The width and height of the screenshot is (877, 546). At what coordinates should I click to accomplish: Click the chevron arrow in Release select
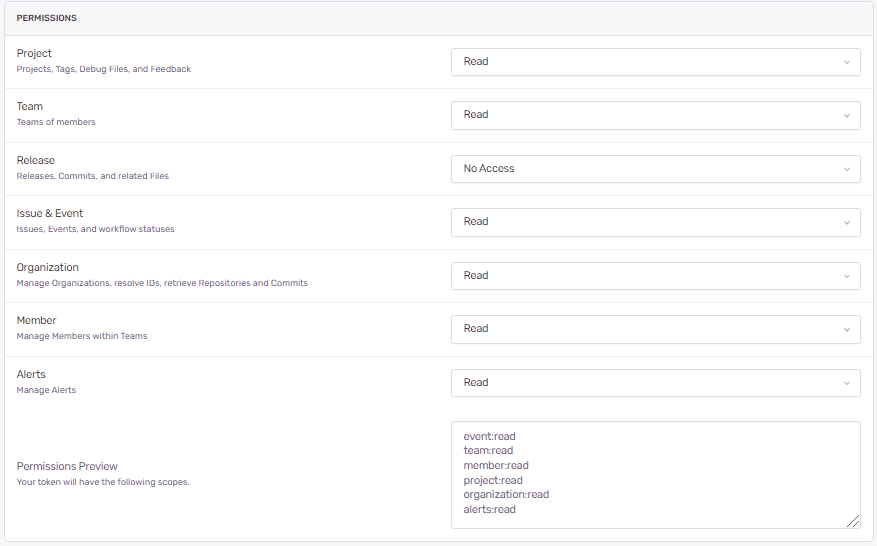pyautogui.click(x=847, y=170)
